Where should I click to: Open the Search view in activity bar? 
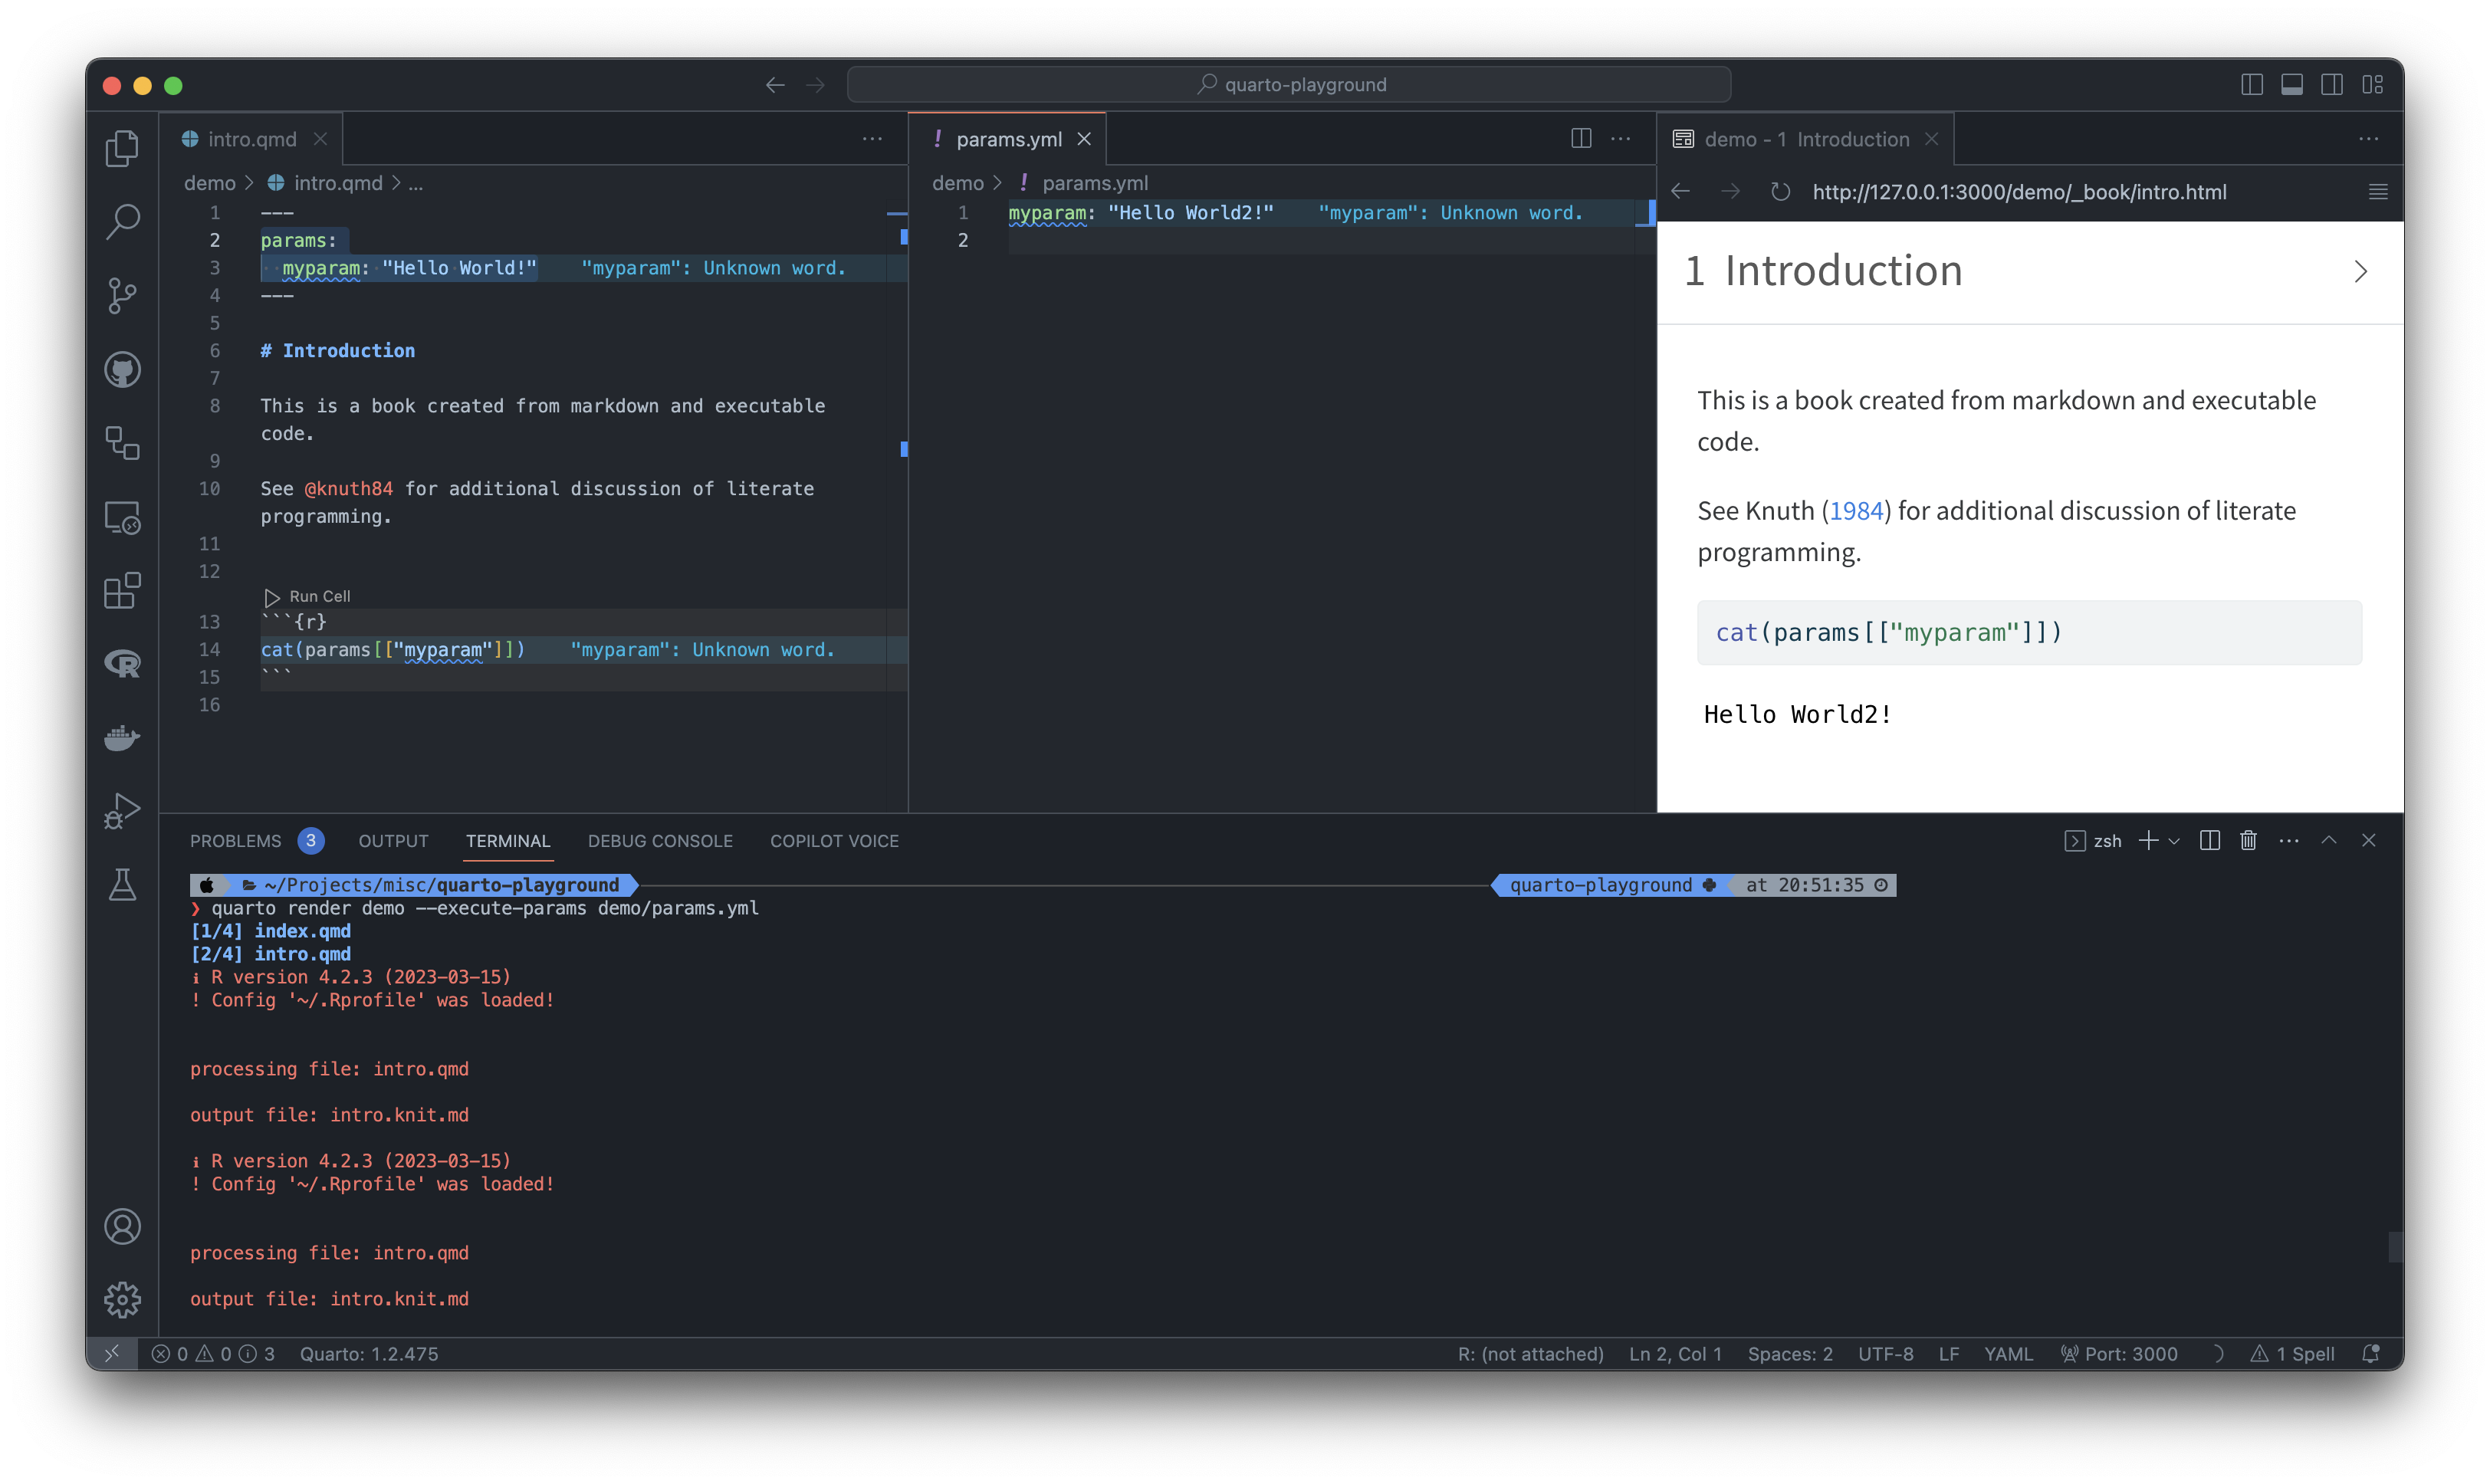pyautogui.click(x=122, y=222)
